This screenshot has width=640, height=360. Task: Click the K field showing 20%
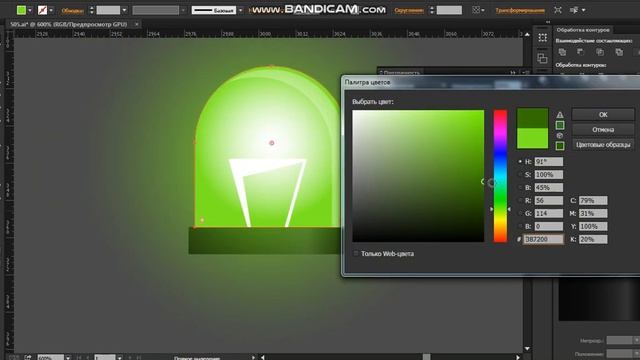click(593, 239)
